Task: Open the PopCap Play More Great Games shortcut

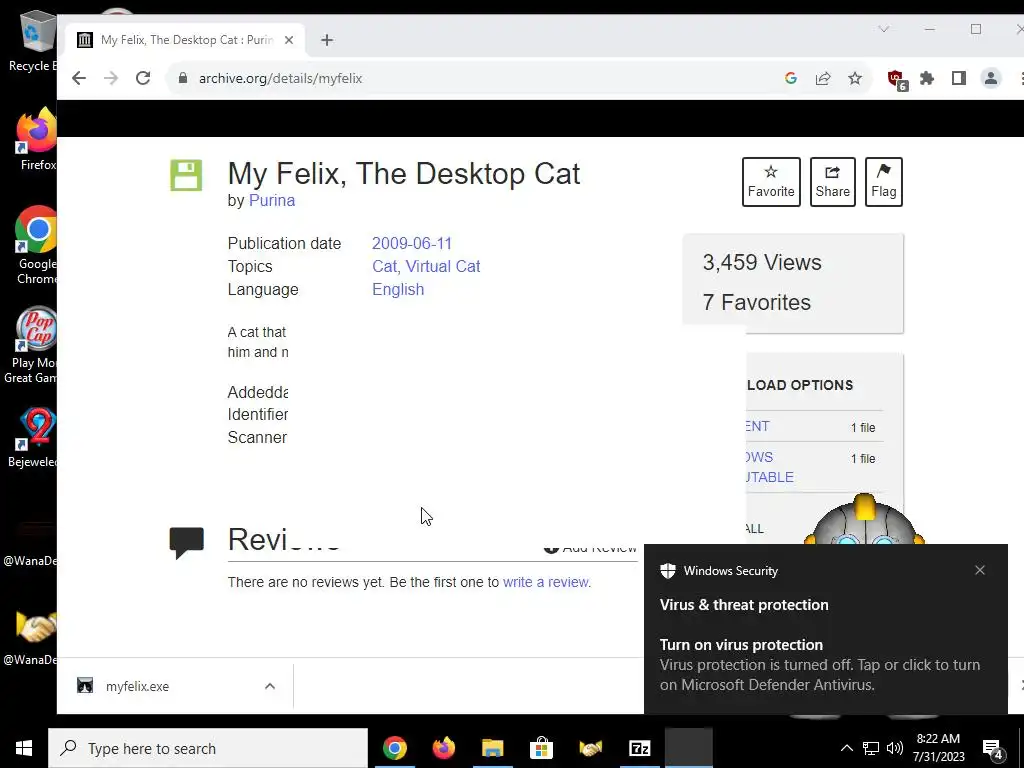Action: point(33,345)
